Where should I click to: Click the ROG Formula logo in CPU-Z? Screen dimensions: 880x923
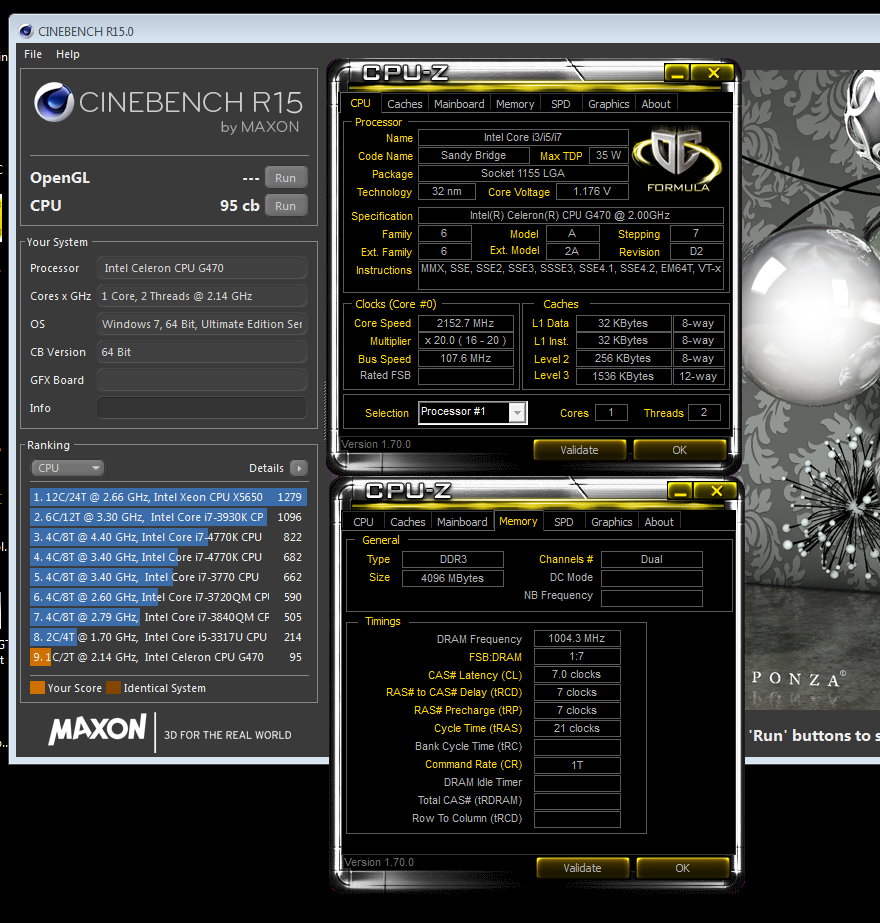pyautogui.click(x=678, y=160)
